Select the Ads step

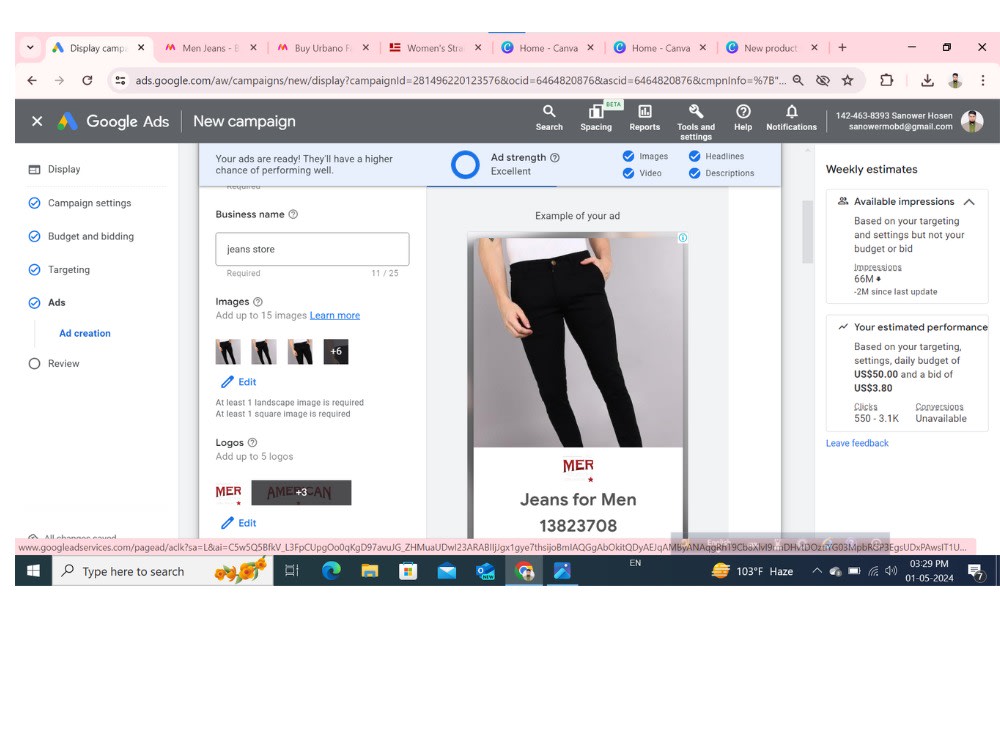pyautogui.click(x=57, y=302)
